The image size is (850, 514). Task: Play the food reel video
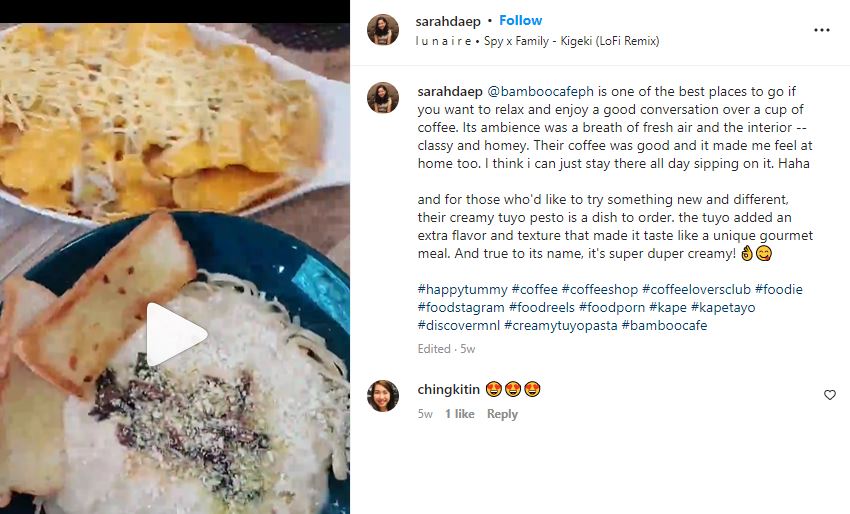pyautogui.click(x=175, y=334)
